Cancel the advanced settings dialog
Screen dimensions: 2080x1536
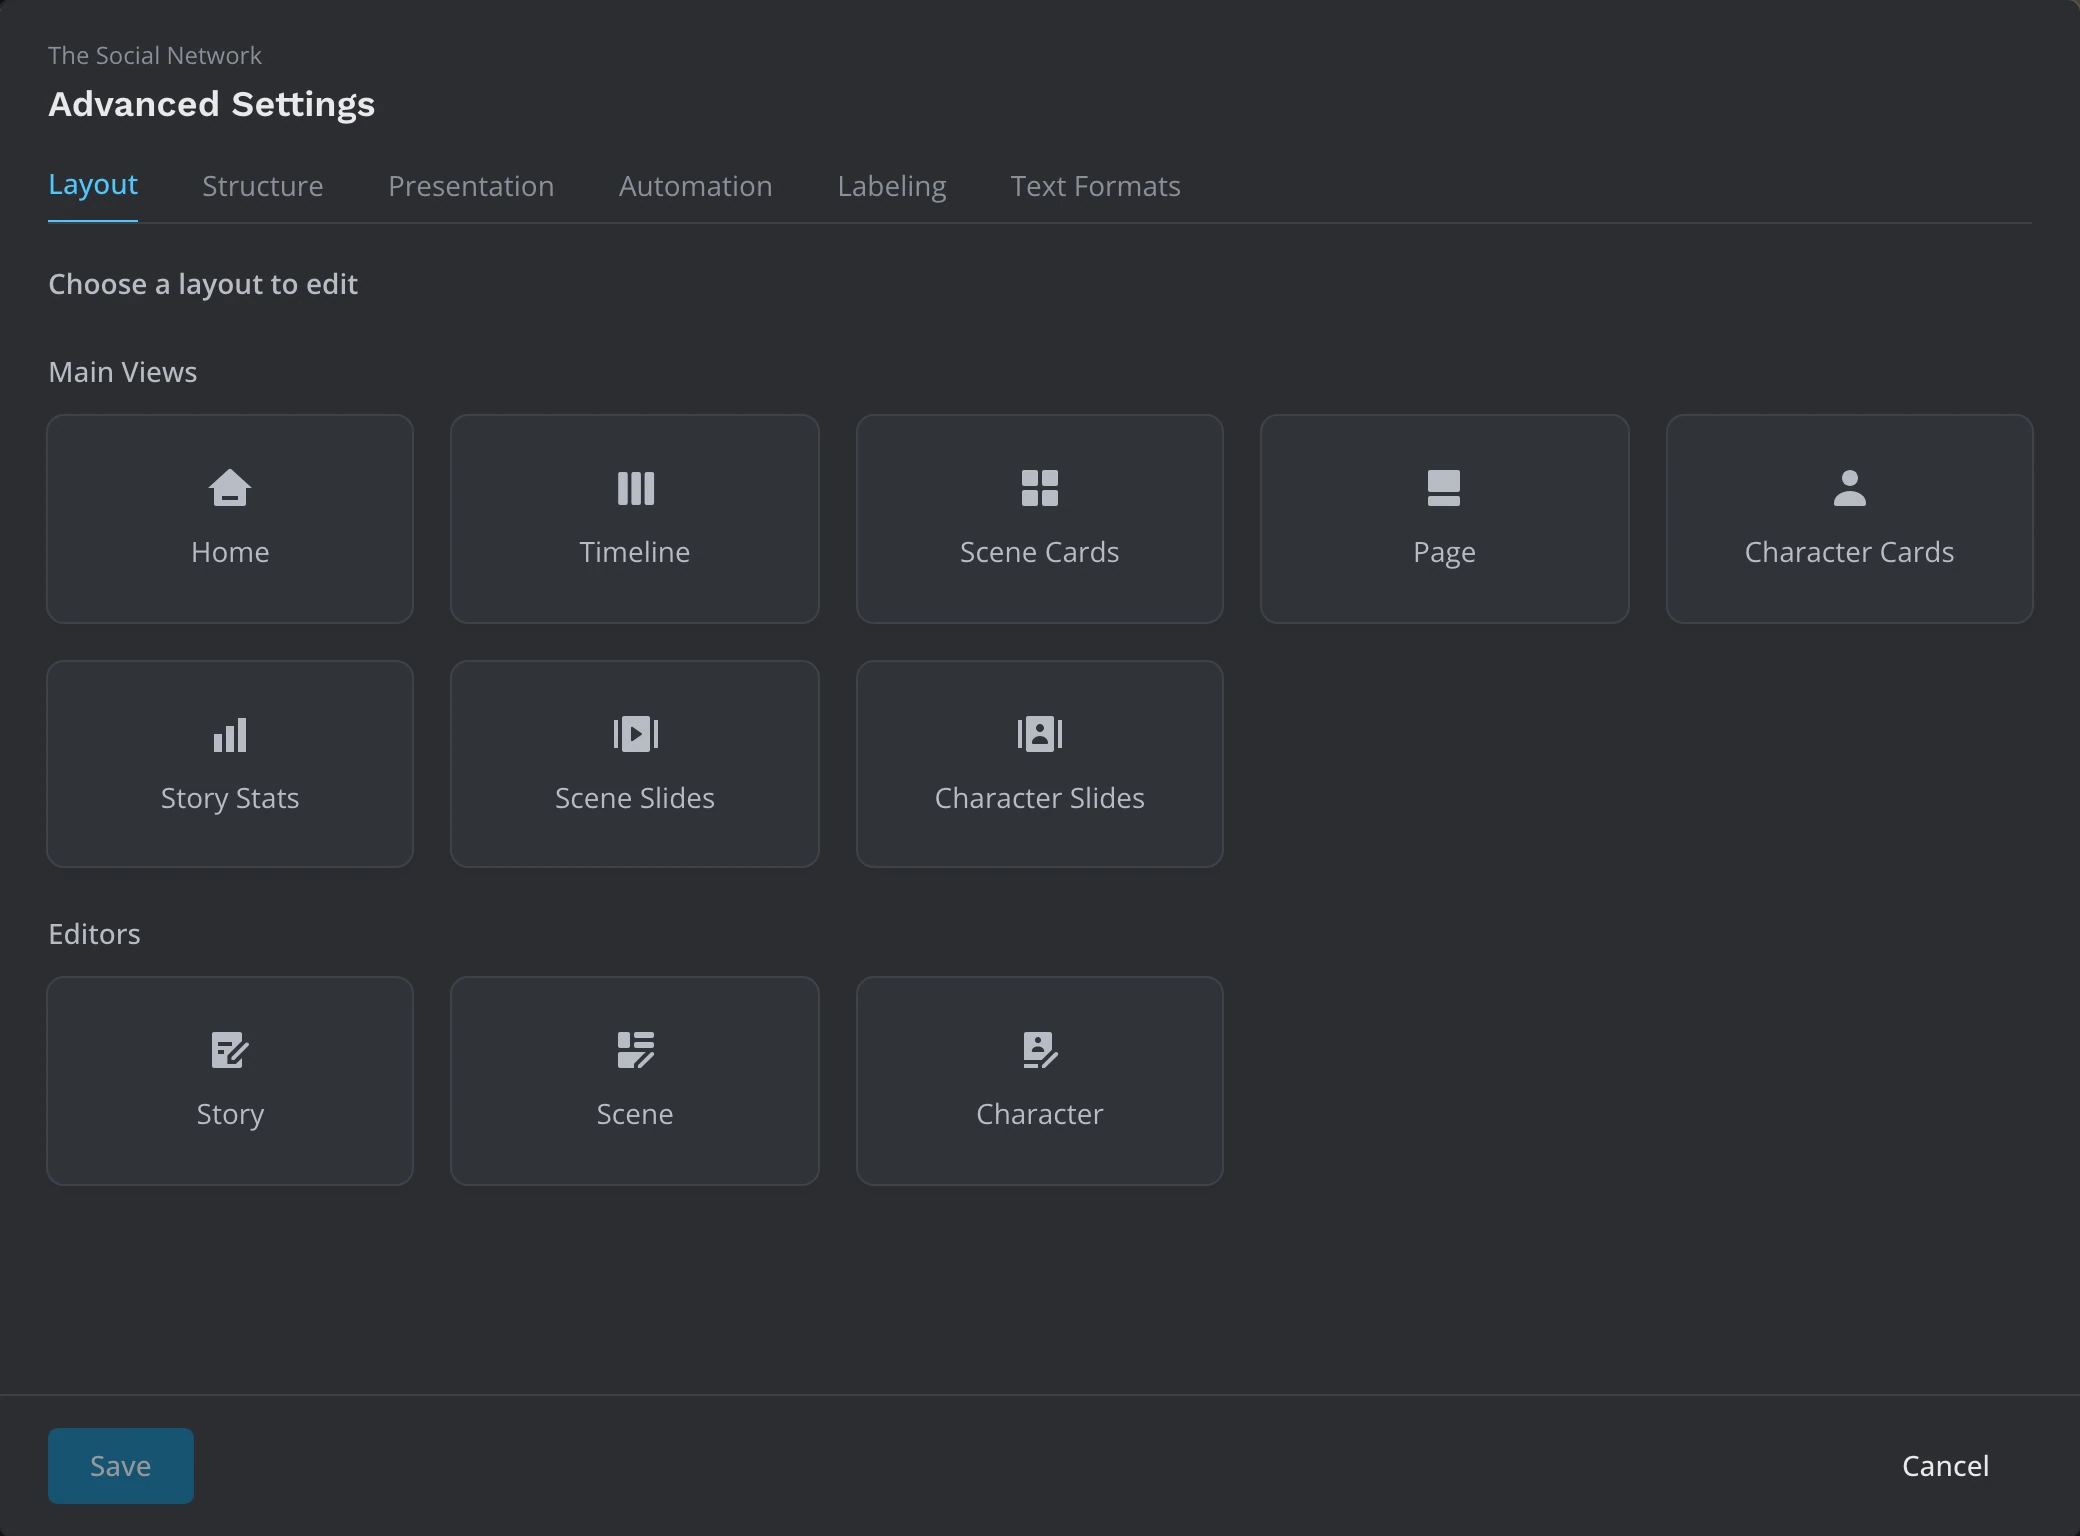(x=1945, y=1465)
